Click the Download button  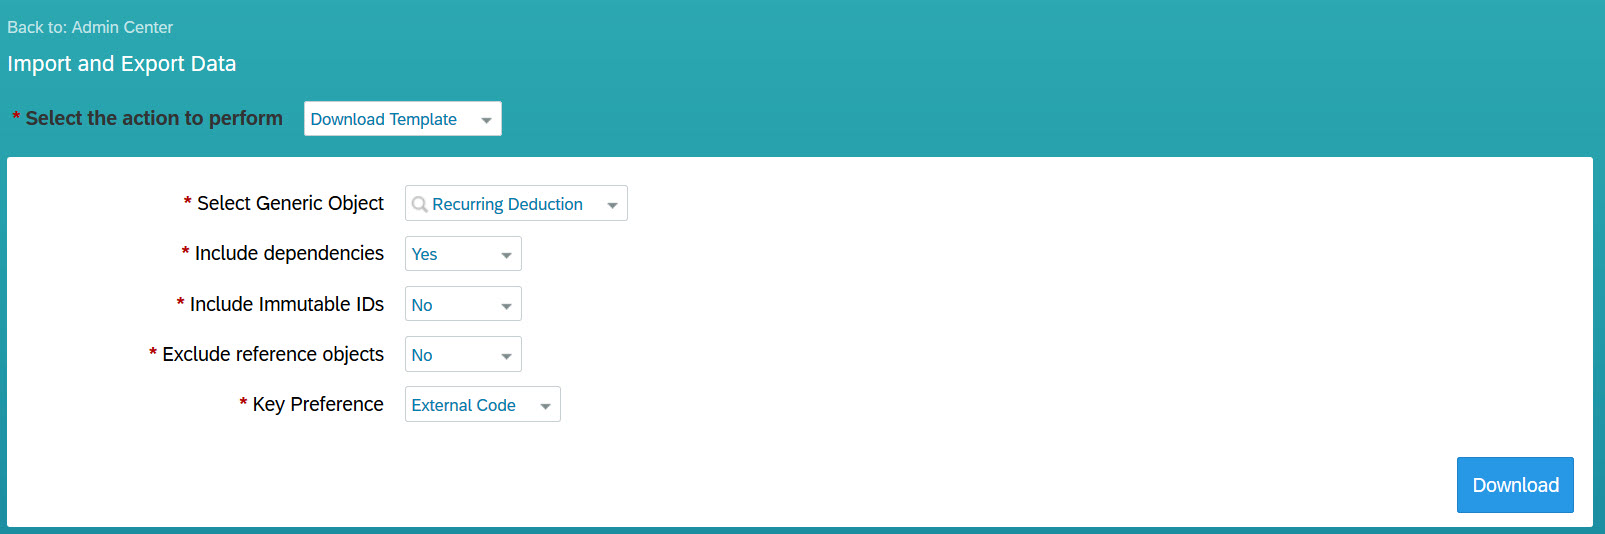(x=1515, y=485)
